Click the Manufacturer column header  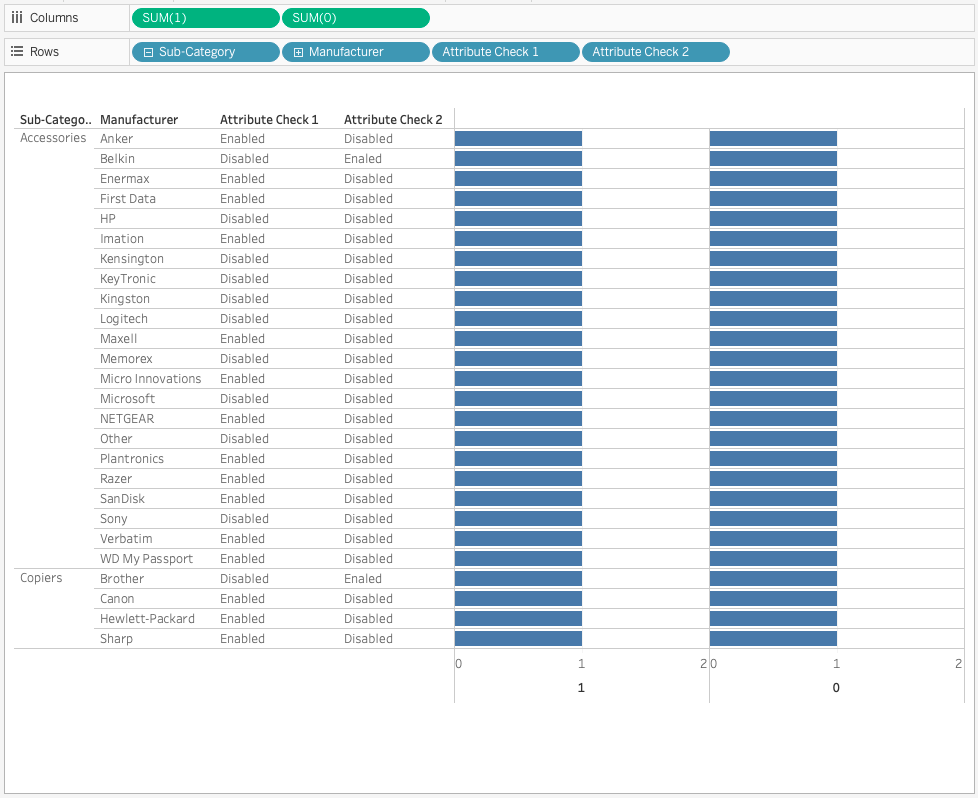tap(139, 120)
